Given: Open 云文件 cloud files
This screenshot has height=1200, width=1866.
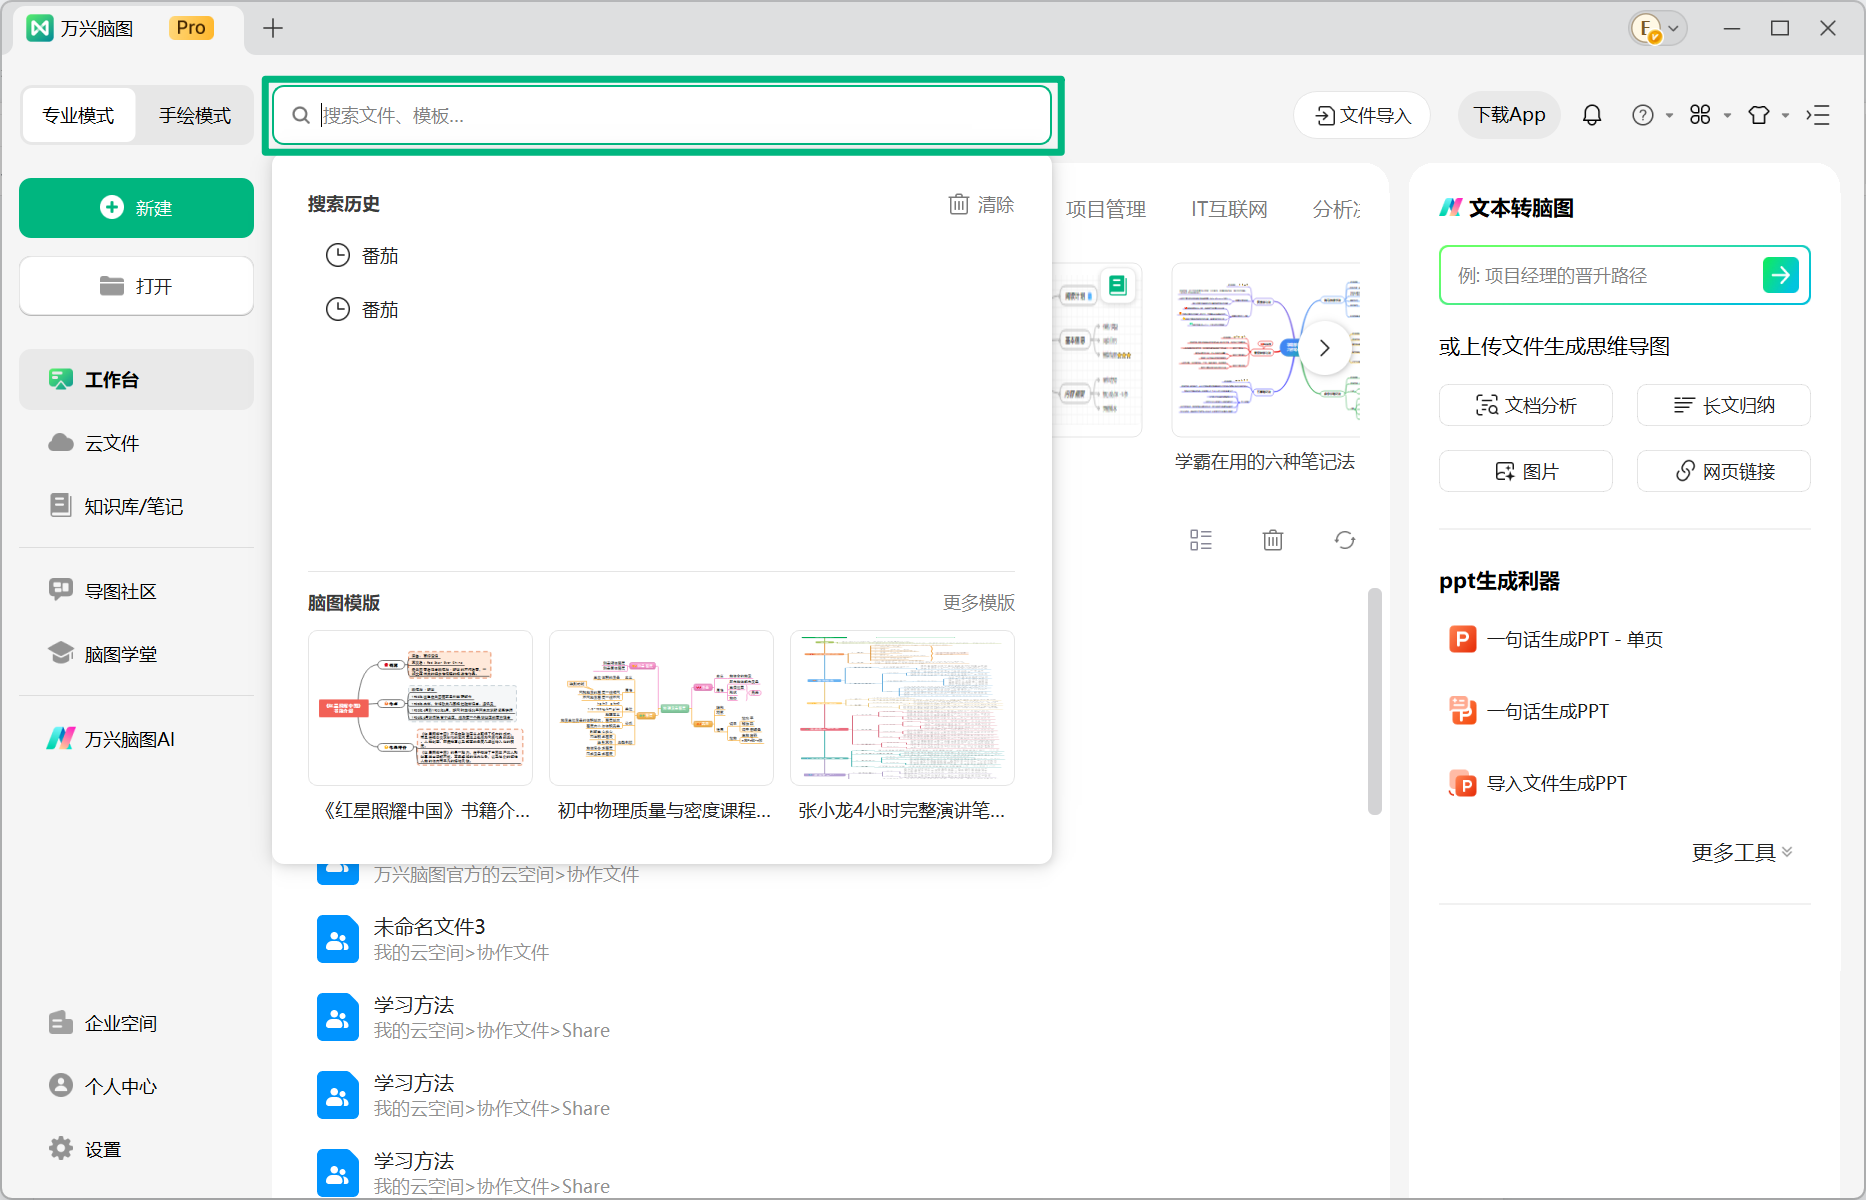Looking at the screenshot, I should (94, 443).
